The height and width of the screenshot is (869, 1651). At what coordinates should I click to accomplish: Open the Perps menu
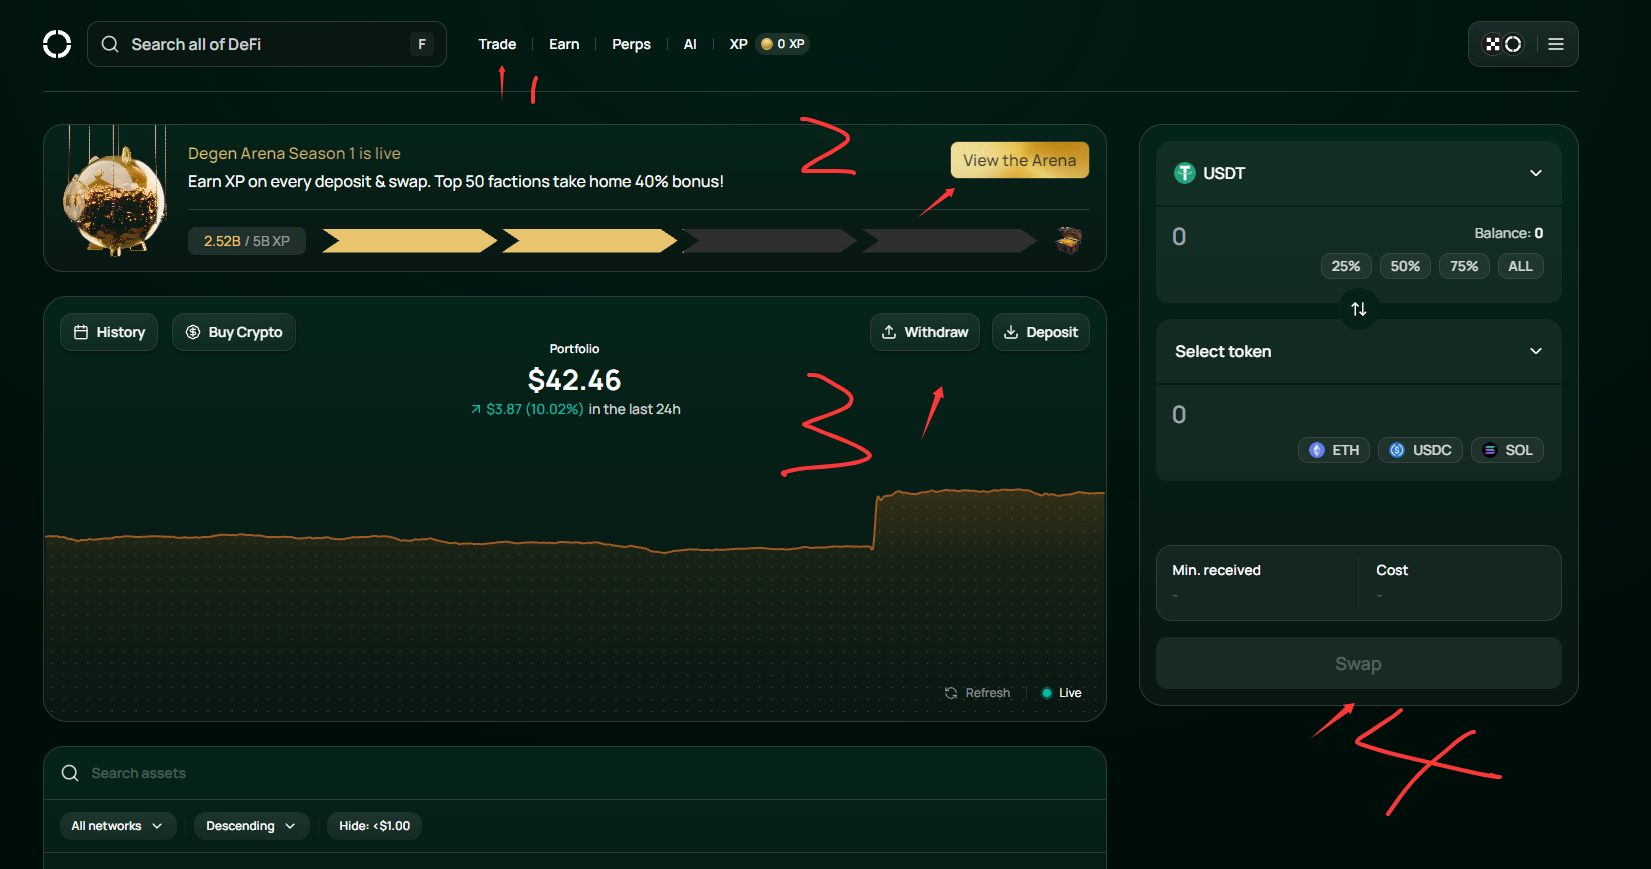point(631,44)
